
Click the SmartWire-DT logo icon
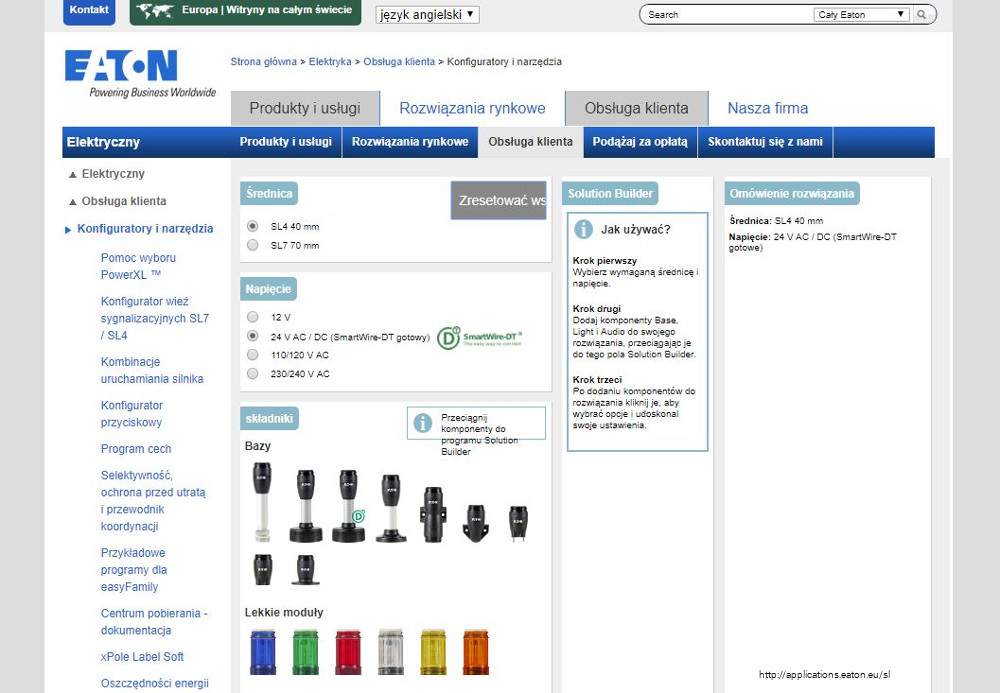coord(481,337)
